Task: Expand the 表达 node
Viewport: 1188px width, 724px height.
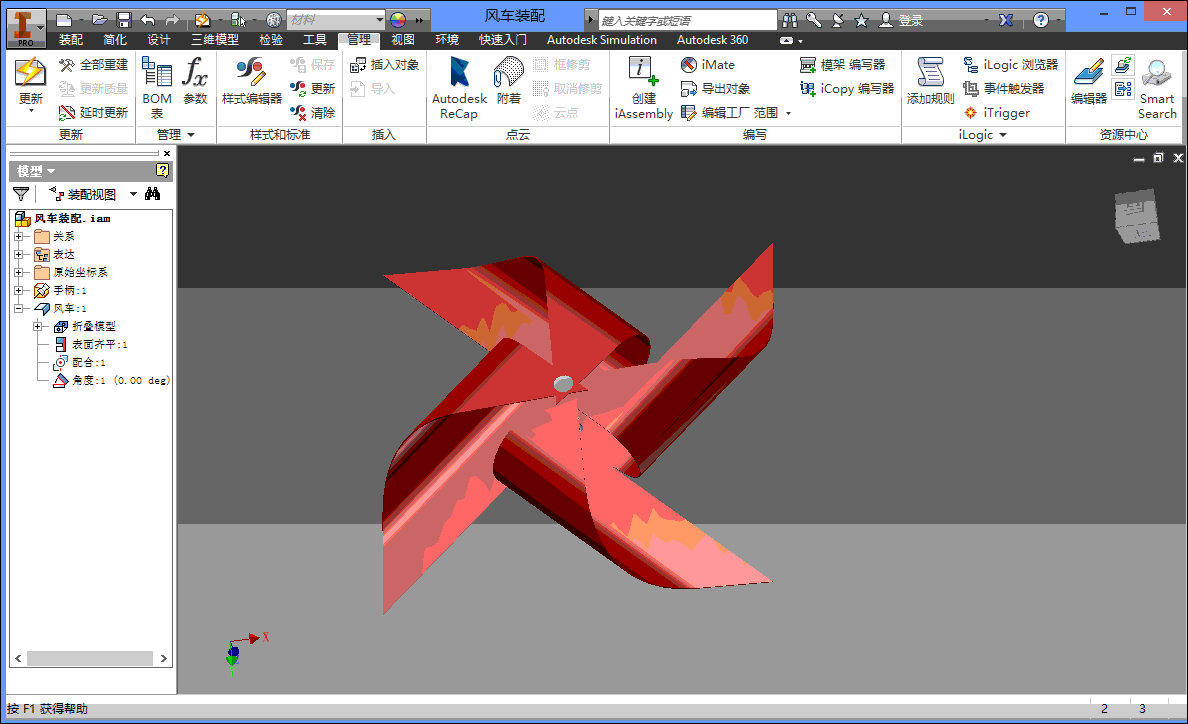Action: [x=19, y=254]
